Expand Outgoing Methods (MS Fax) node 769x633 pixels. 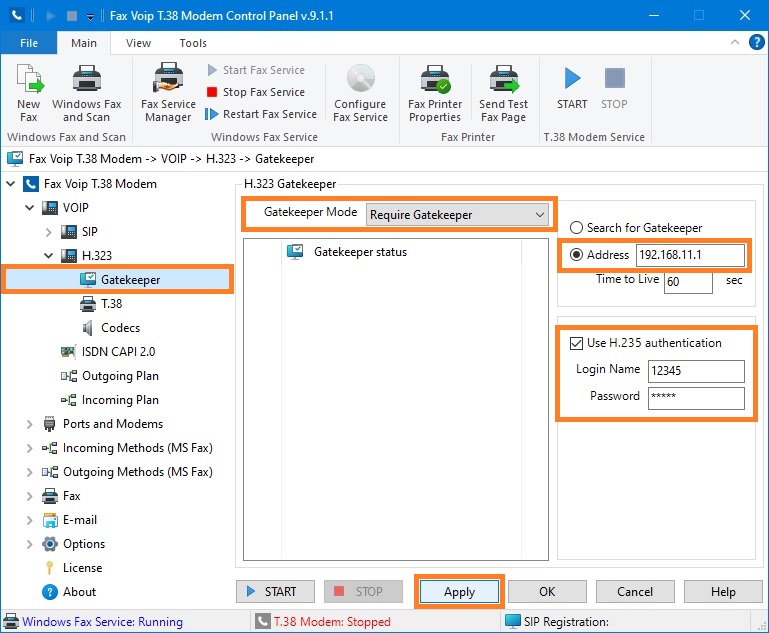29,472
